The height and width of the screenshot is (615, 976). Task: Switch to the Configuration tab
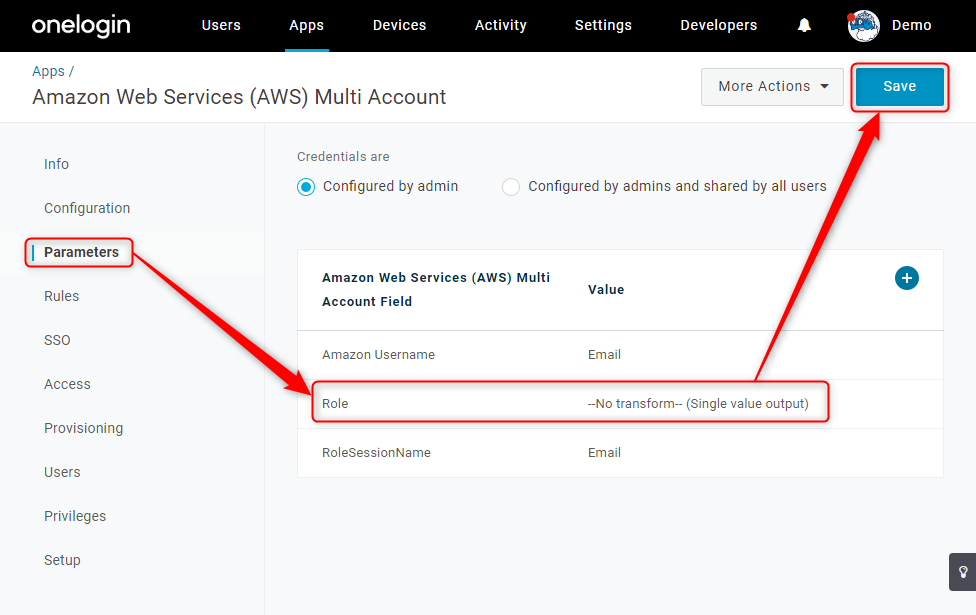tap(87, 208)
